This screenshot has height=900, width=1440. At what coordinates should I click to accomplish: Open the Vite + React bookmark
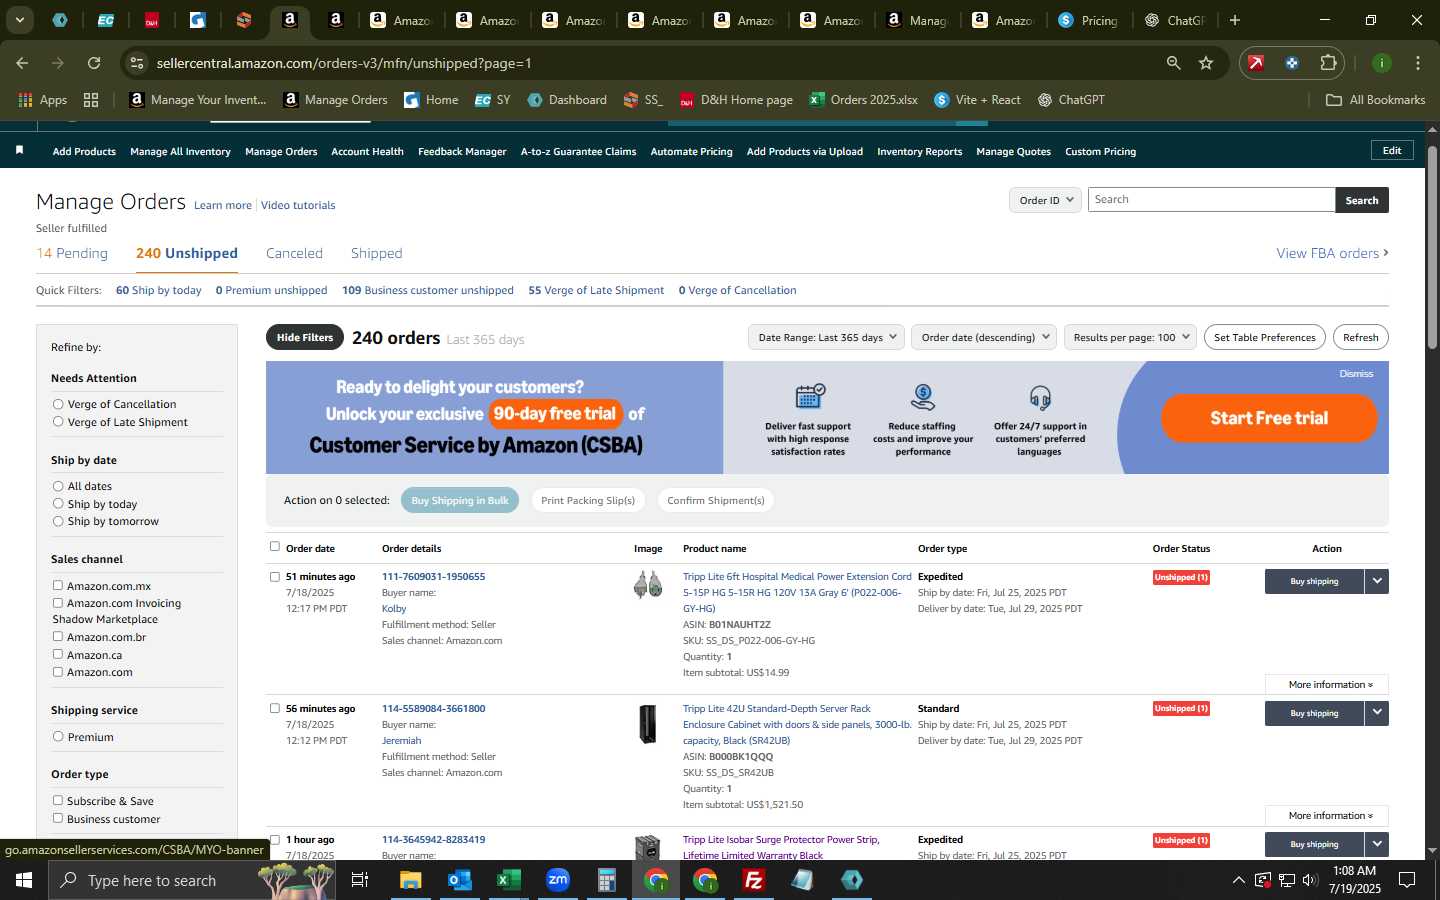(x=977, y=100)
